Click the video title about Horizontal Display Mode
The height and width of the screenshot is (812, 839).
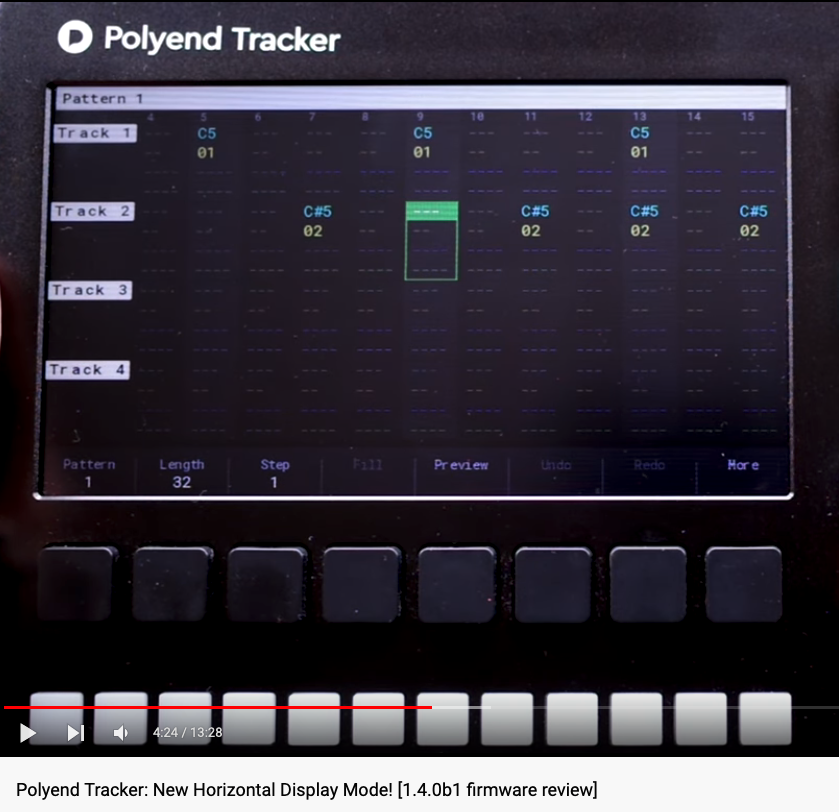point(307,790)
